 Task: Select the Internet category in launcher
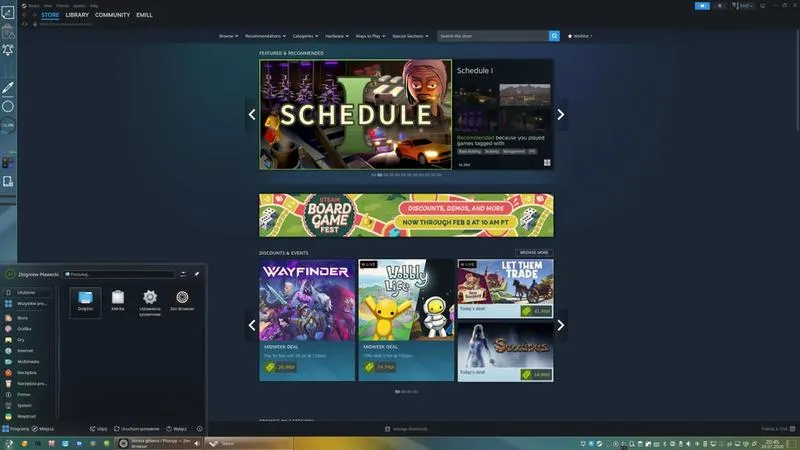(x=27, y=351)
